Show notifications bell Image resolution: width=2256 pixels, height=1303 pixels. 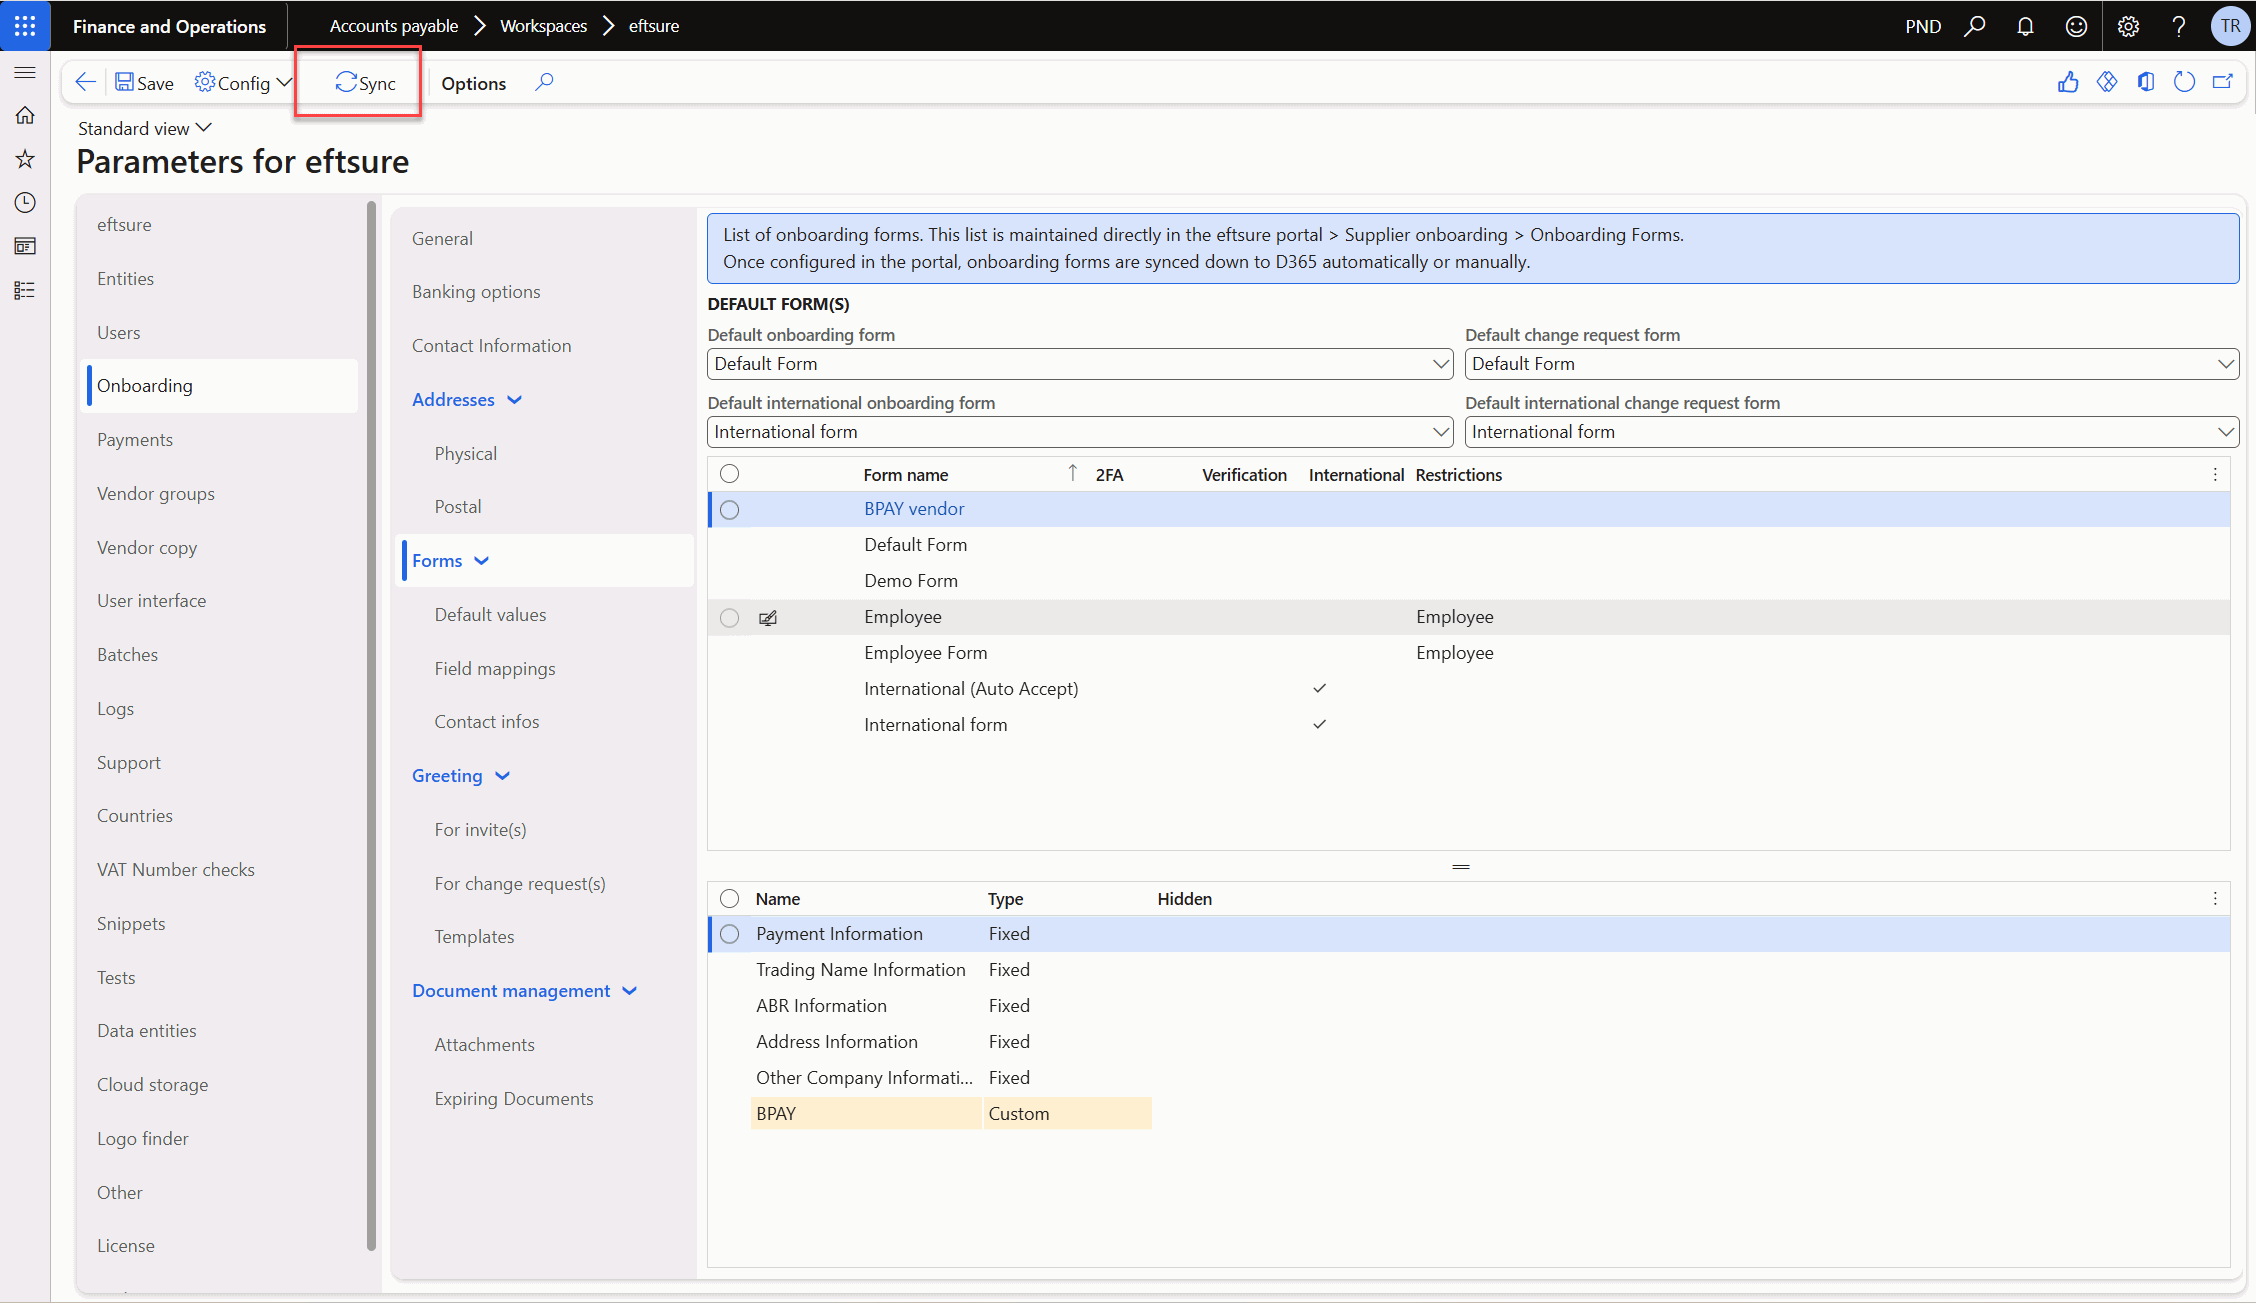(2025, 26)
